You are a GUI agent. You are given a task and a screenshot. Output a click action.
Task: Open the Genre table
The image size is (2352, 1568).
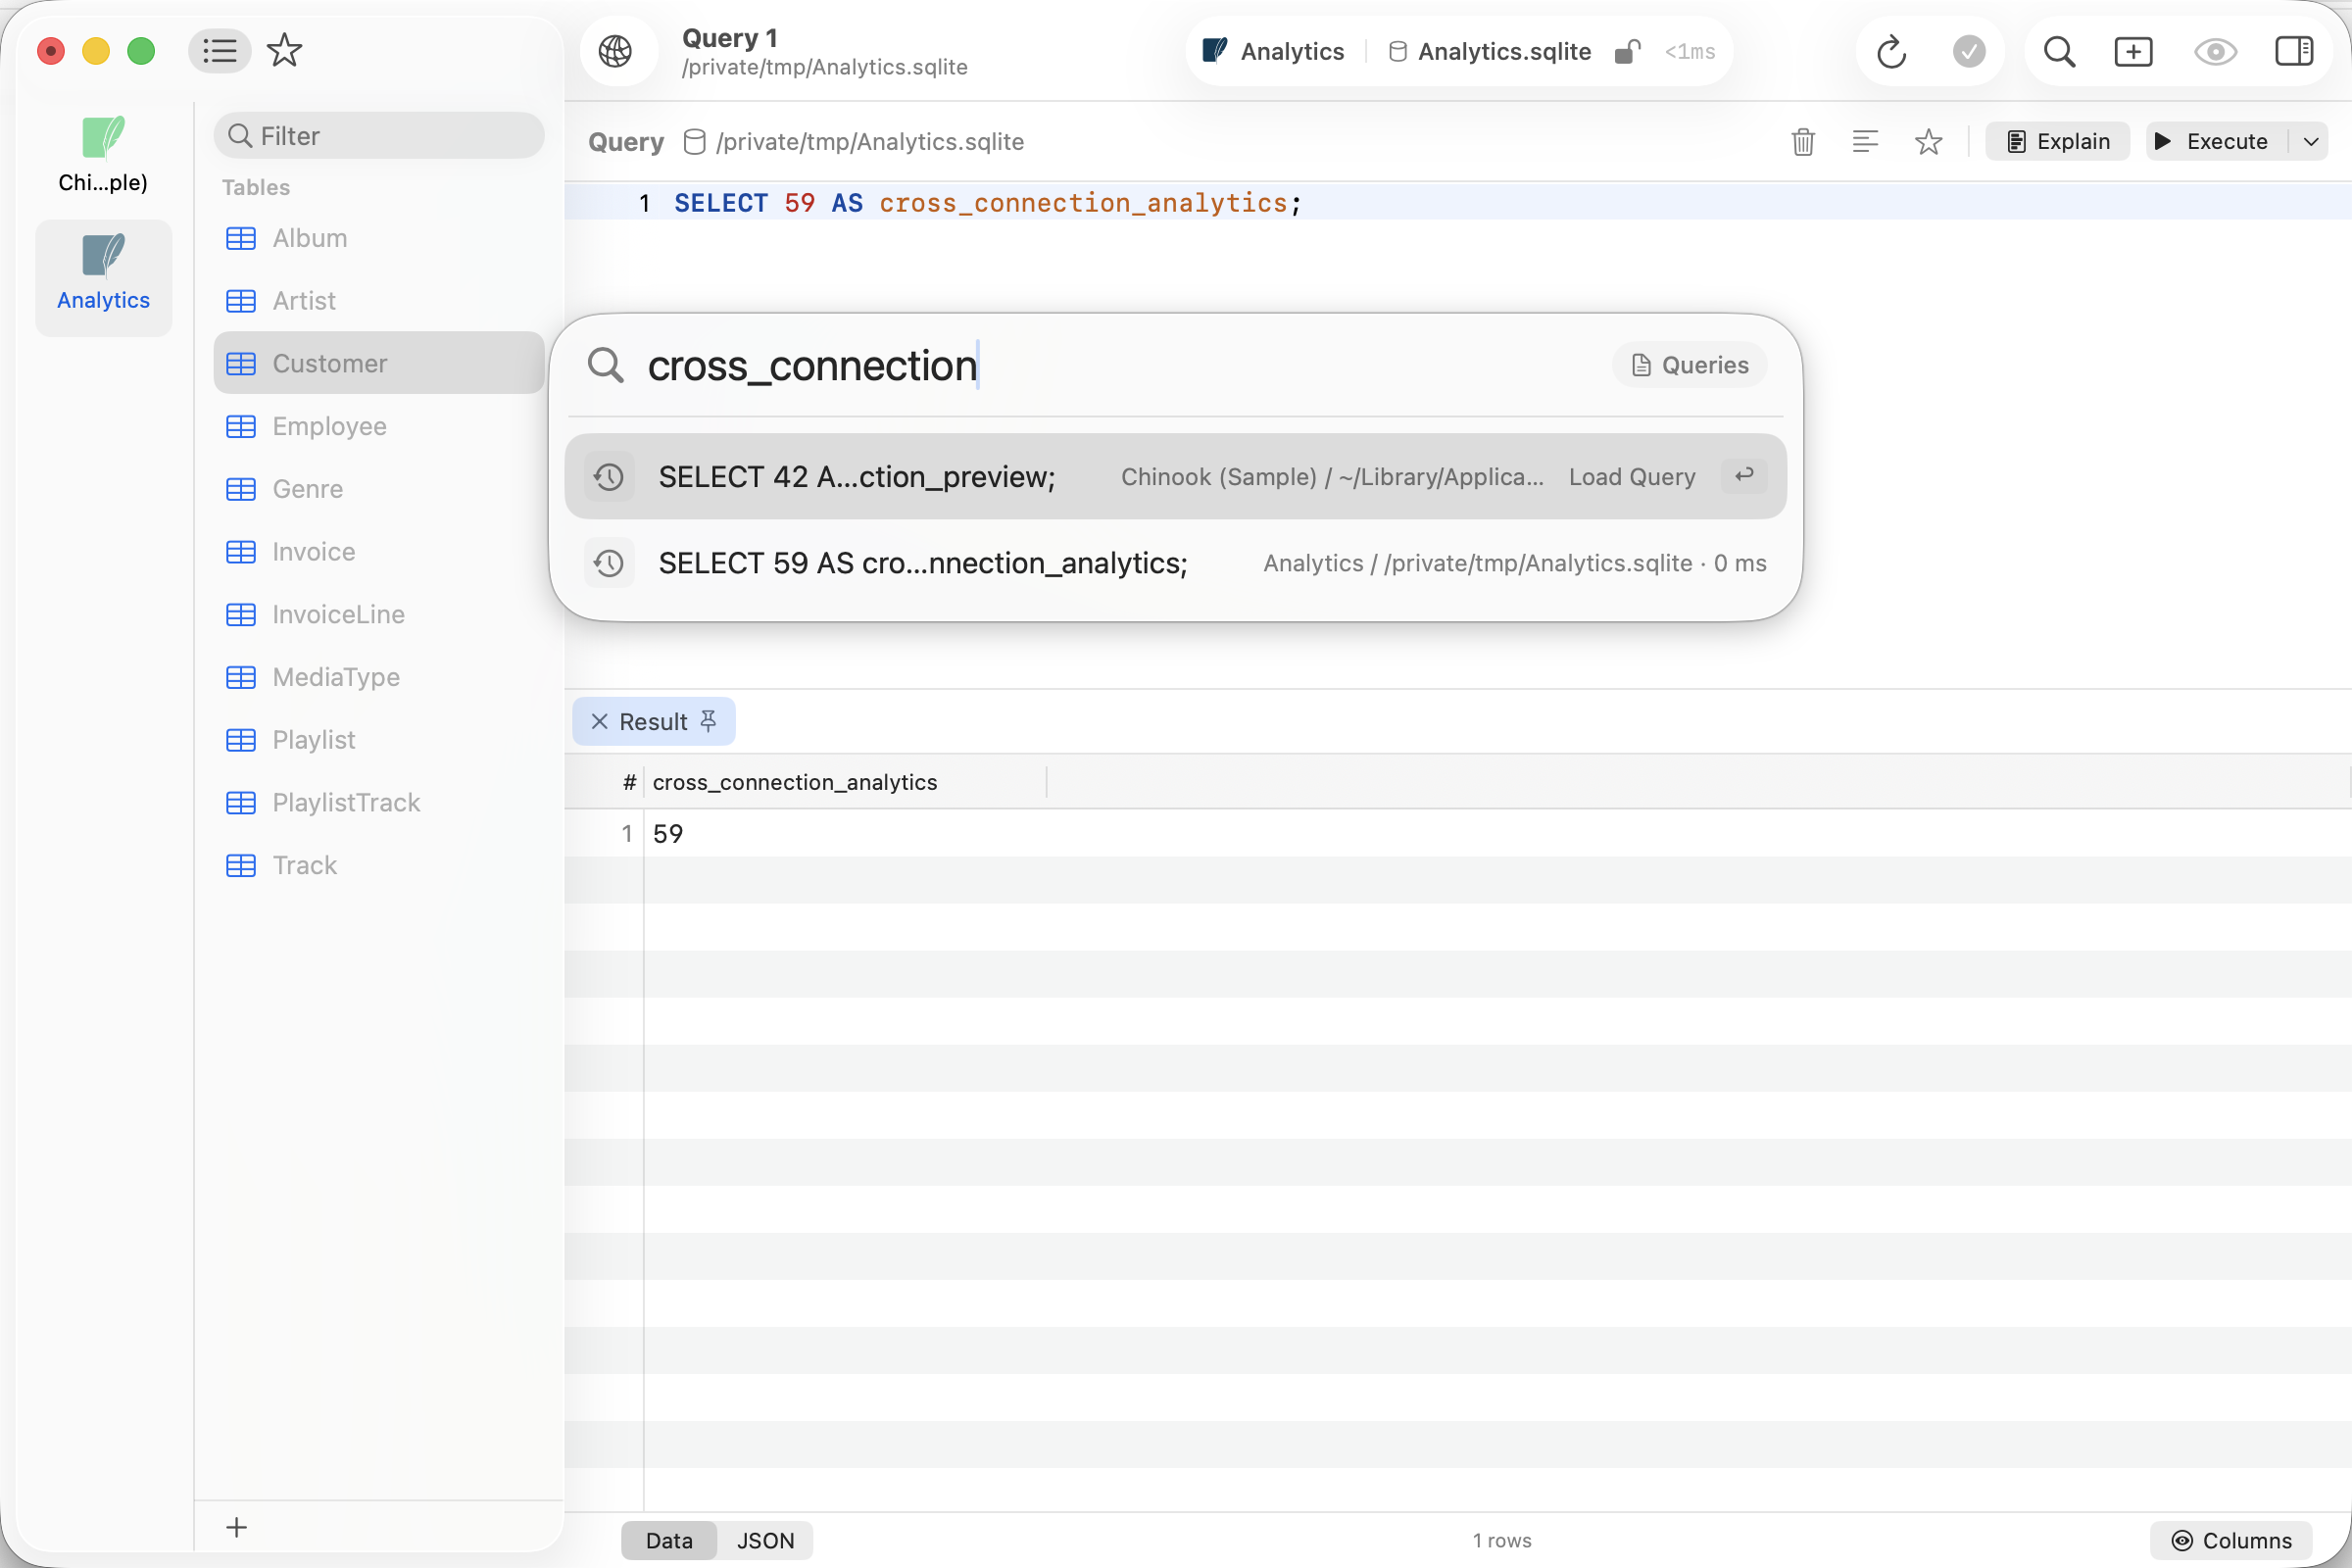(x=379, y=489)
